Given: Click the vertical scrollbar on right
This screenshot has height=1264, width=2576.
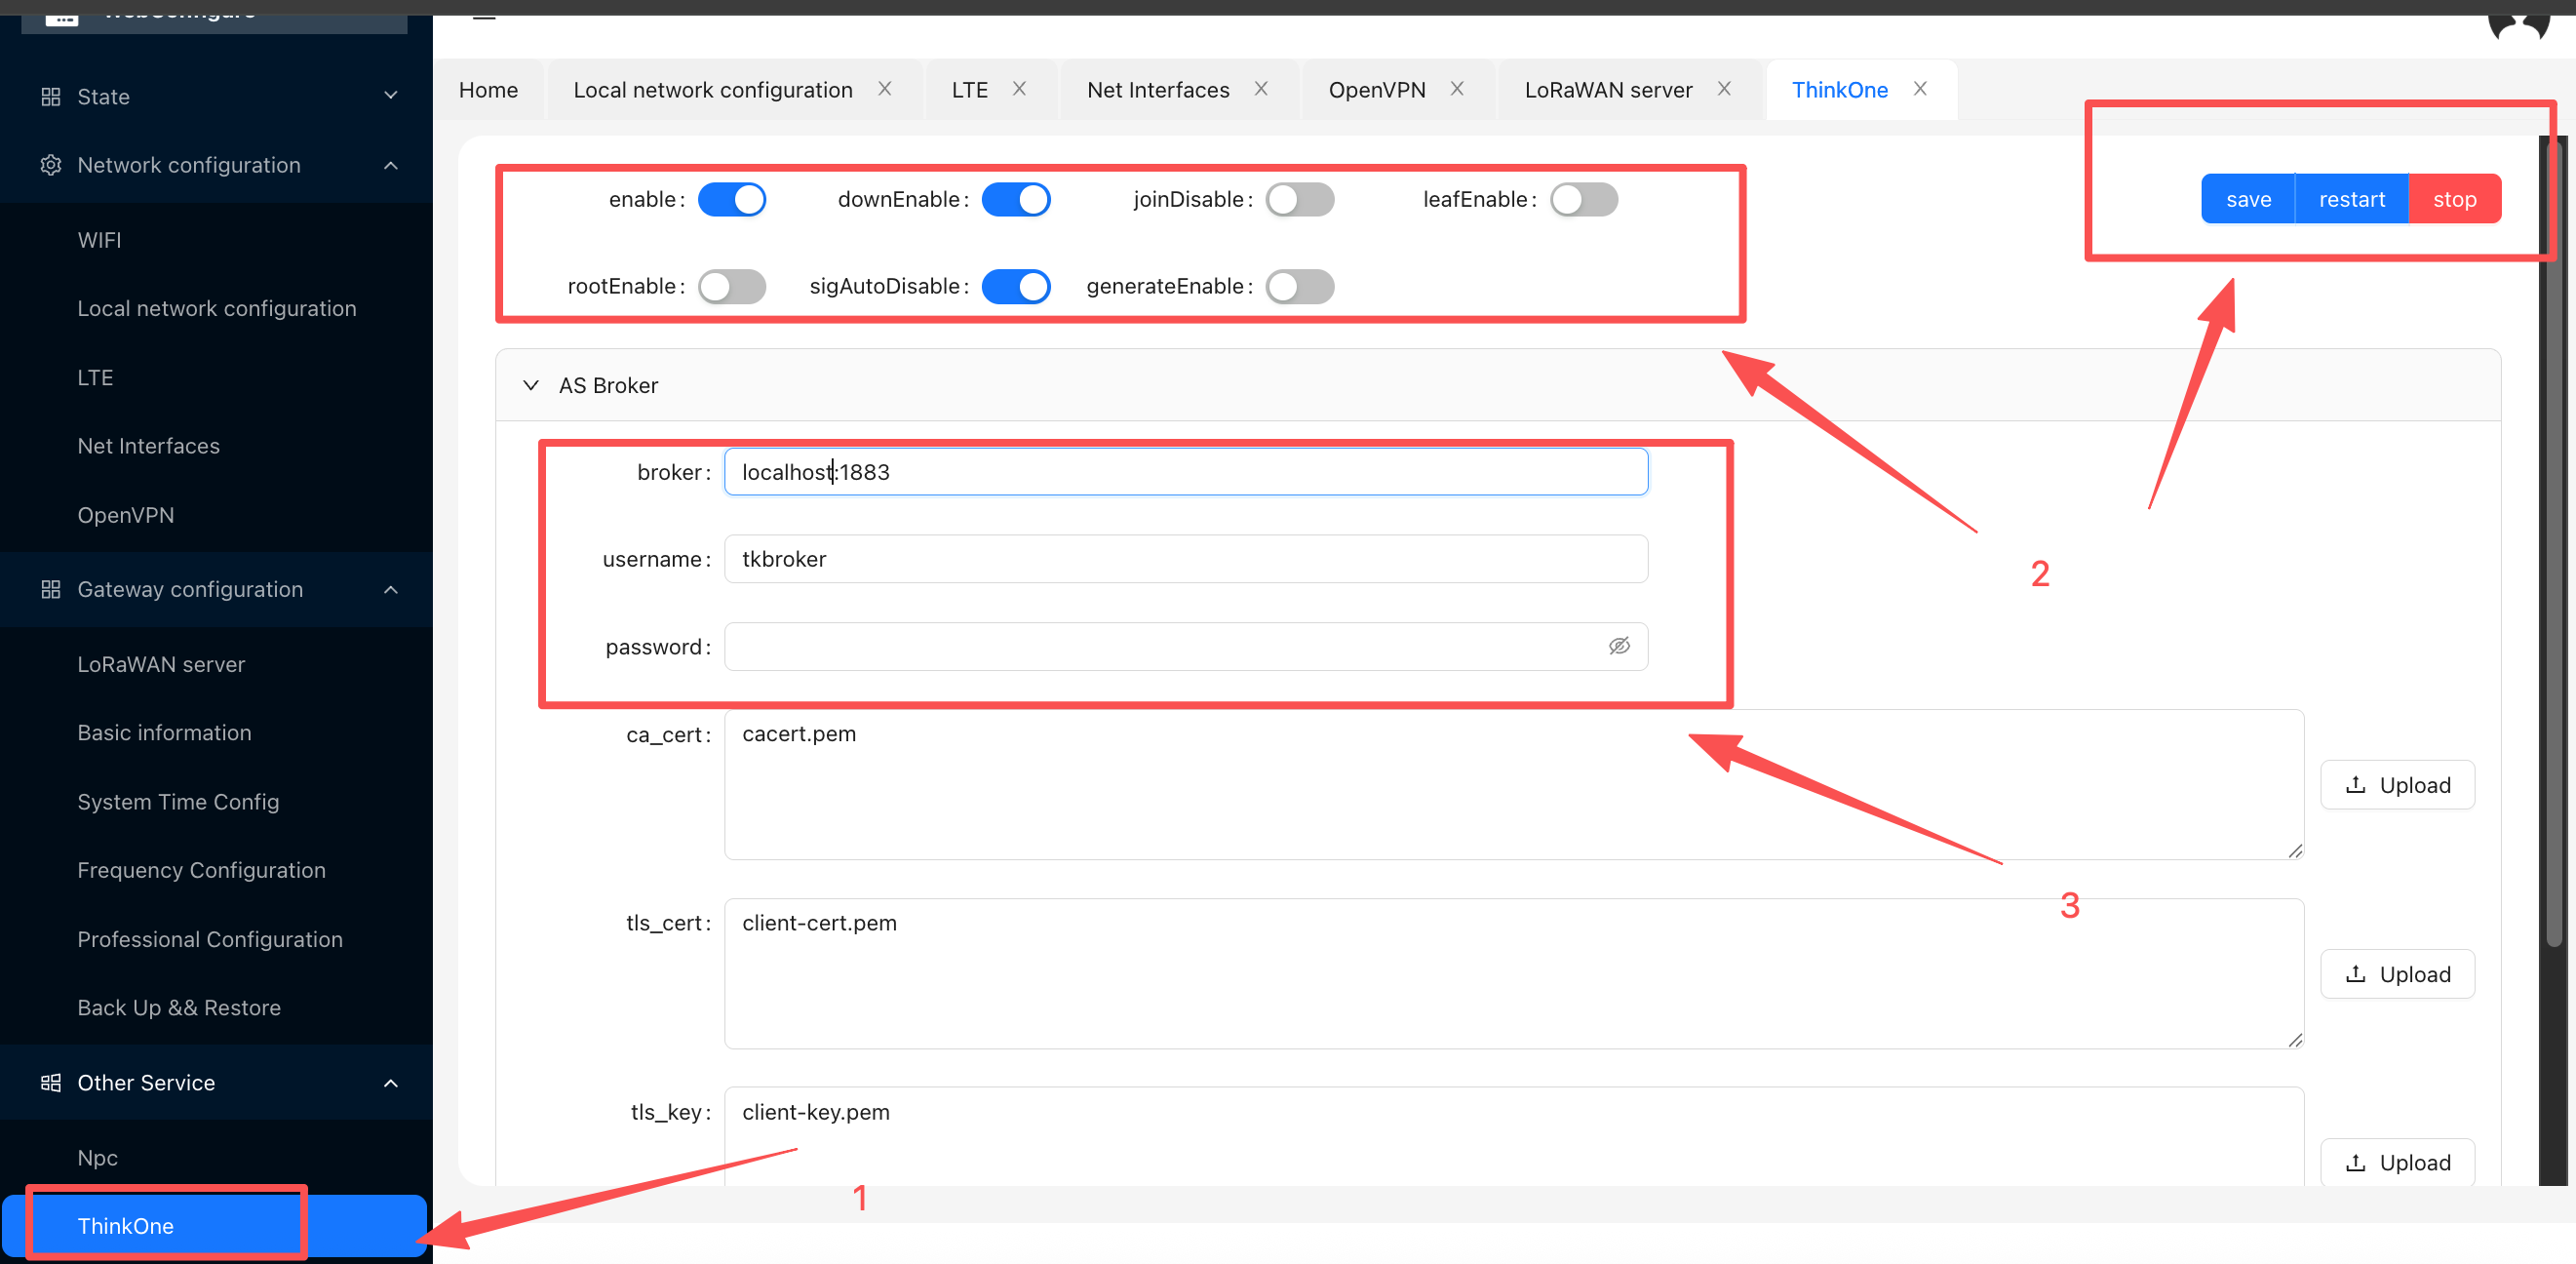Looking at the screenshot, I should pos(2553,540).
